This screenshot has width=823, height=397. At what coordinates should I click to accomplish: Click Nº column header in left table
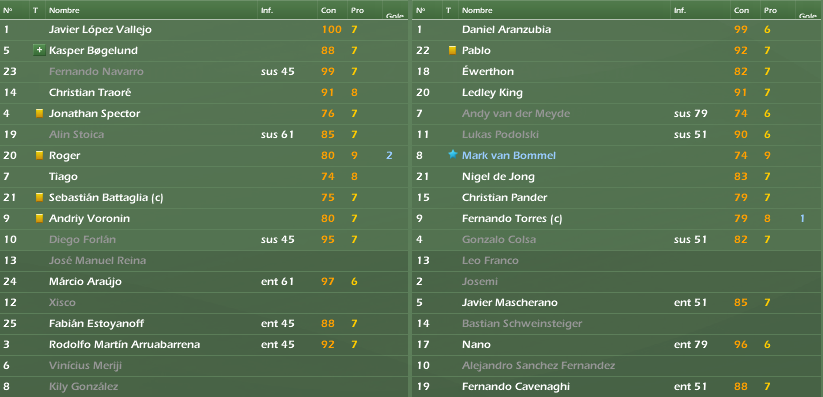click(8, 11)
